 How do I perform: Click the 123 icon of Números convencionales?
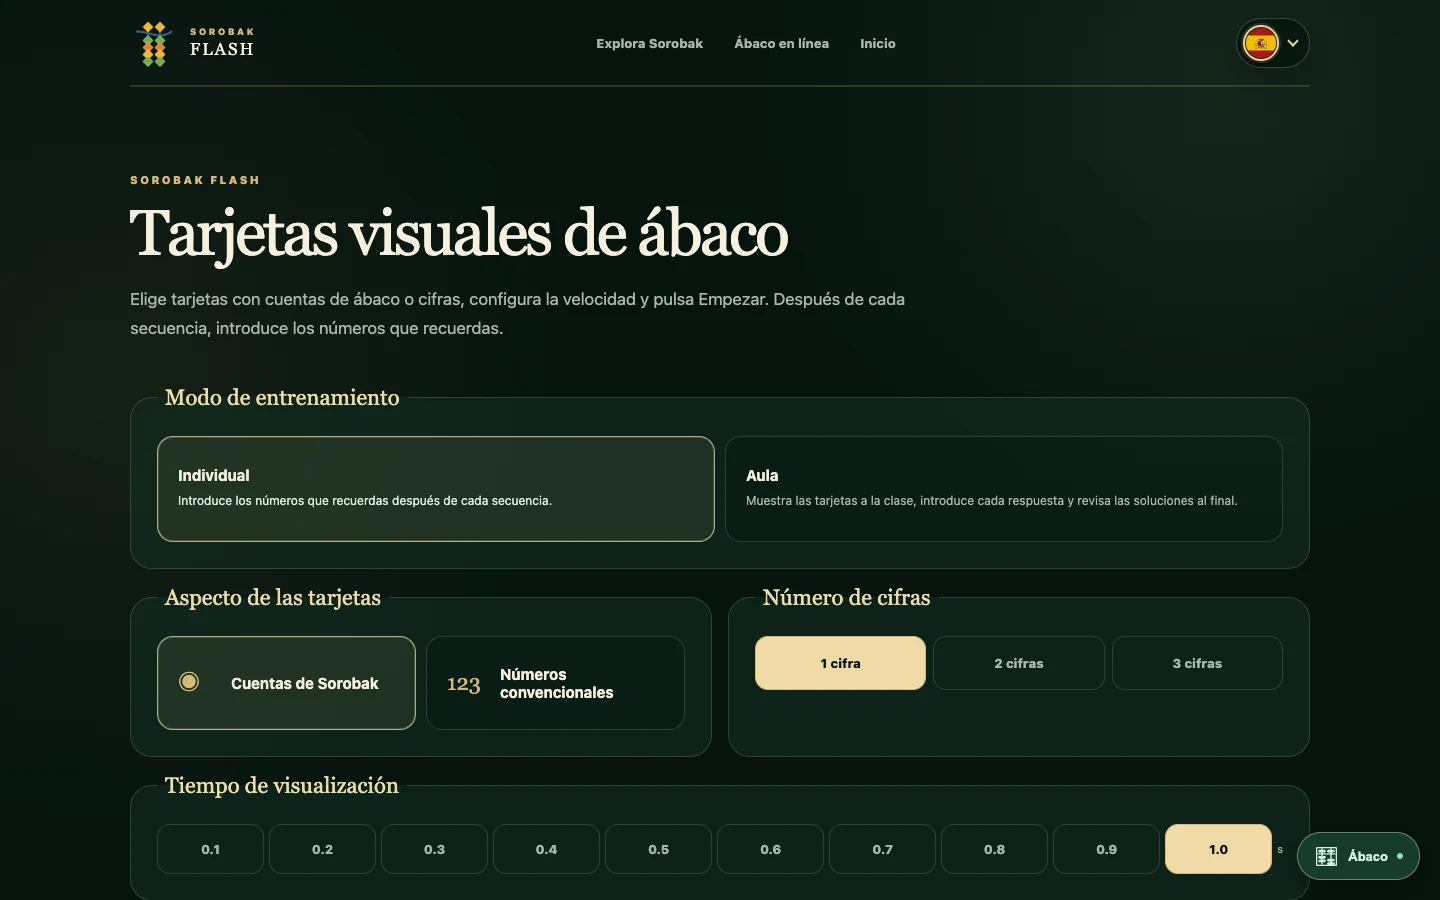tap(464, 684)
